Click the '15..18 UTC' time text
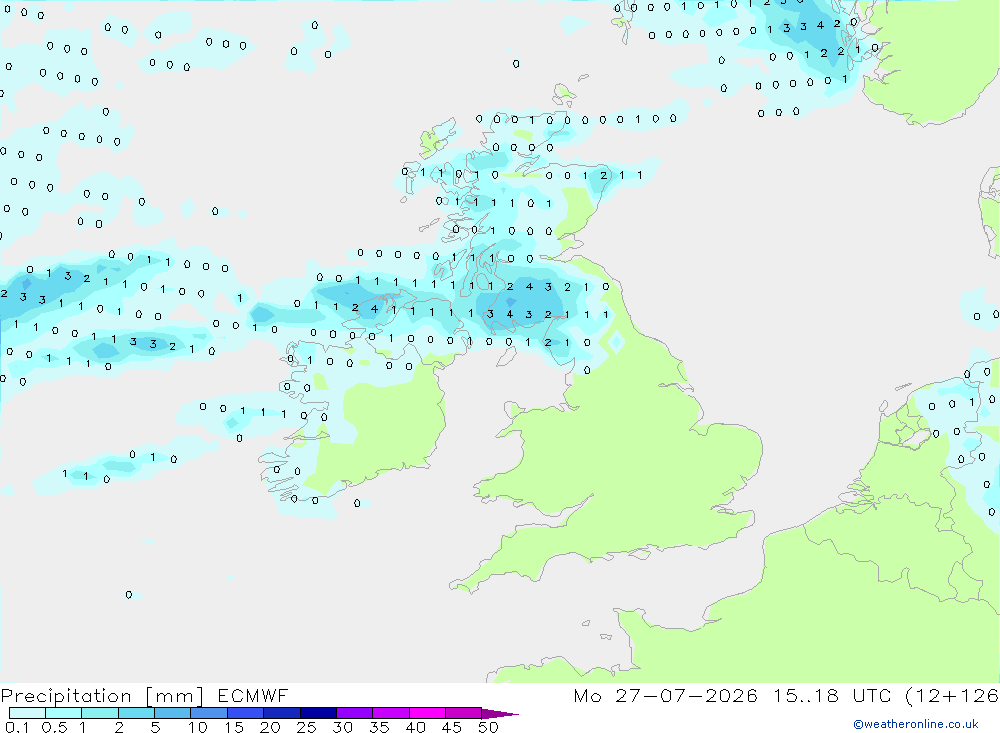The width and height of the screenshot is (1000, 733). (832, 695)
